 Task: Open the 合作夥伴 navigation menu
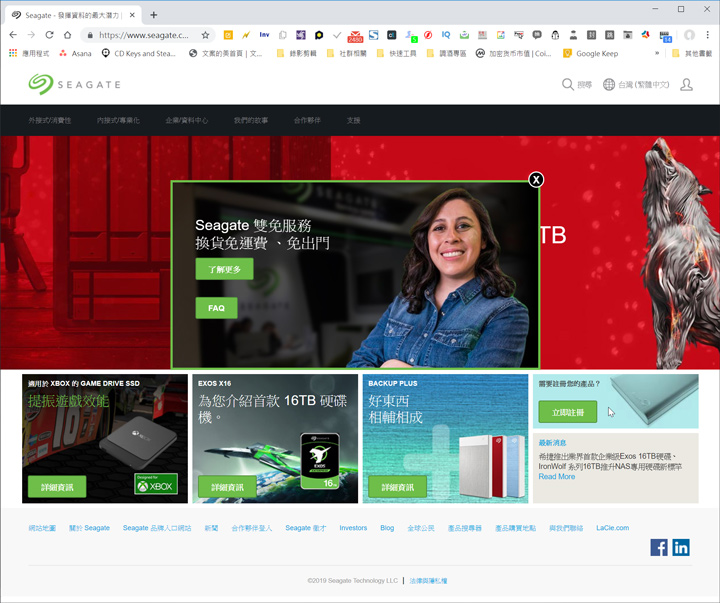(307, 120)
